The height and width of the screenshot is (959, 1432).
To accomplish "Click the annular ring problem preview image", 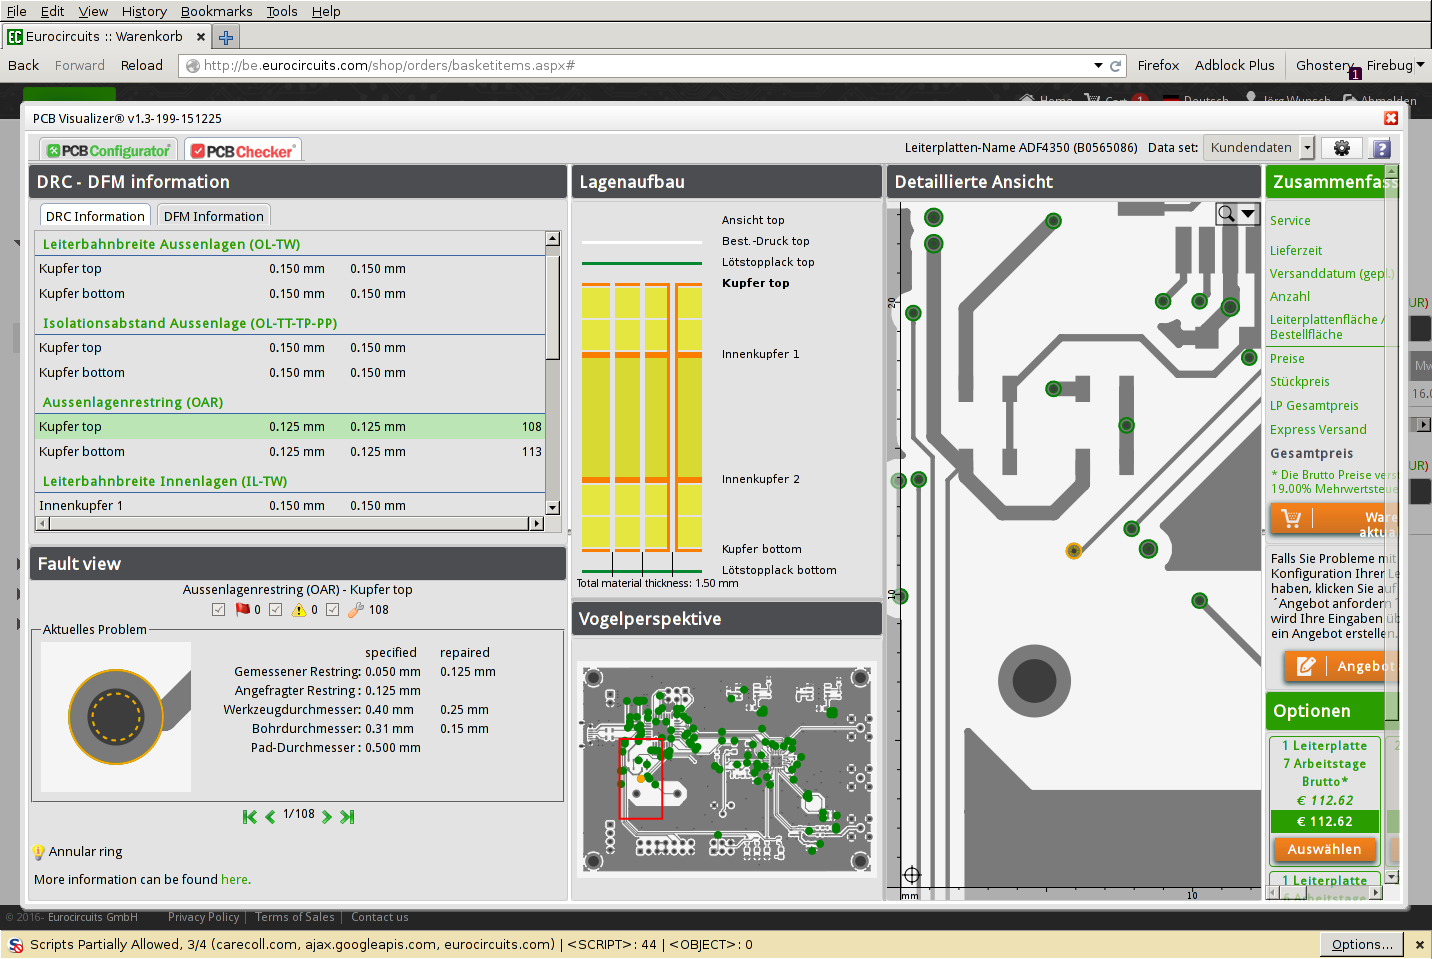I will point(116,717).
